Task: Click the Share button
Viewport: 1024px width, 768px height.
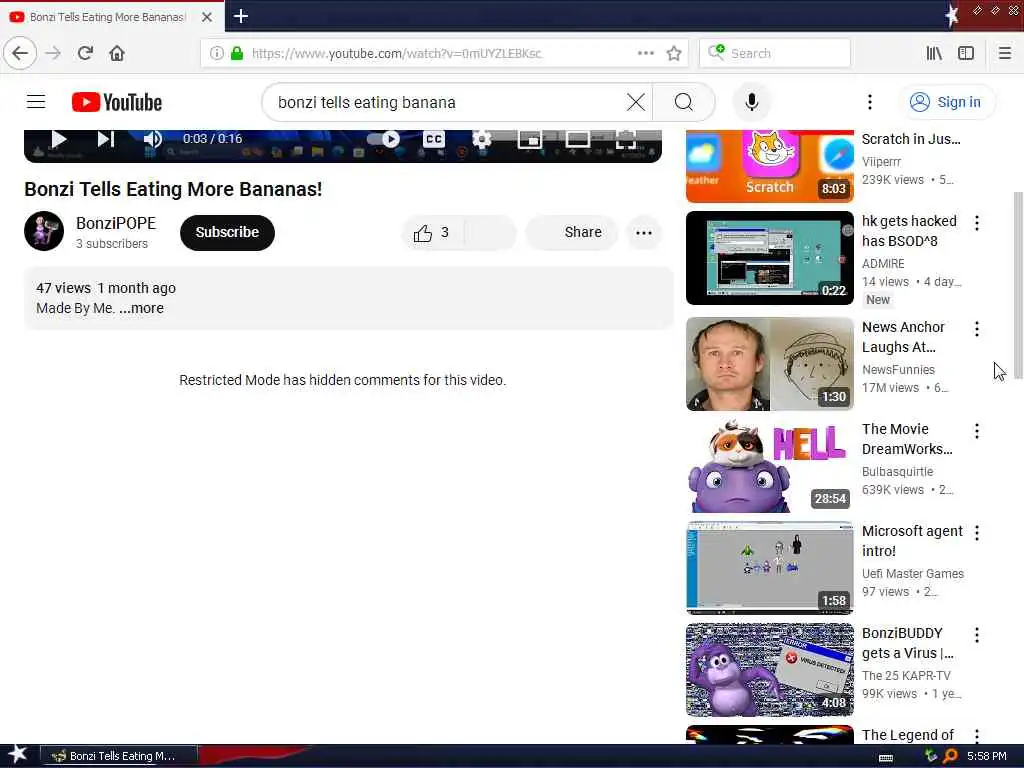Action: pos(573,232)
